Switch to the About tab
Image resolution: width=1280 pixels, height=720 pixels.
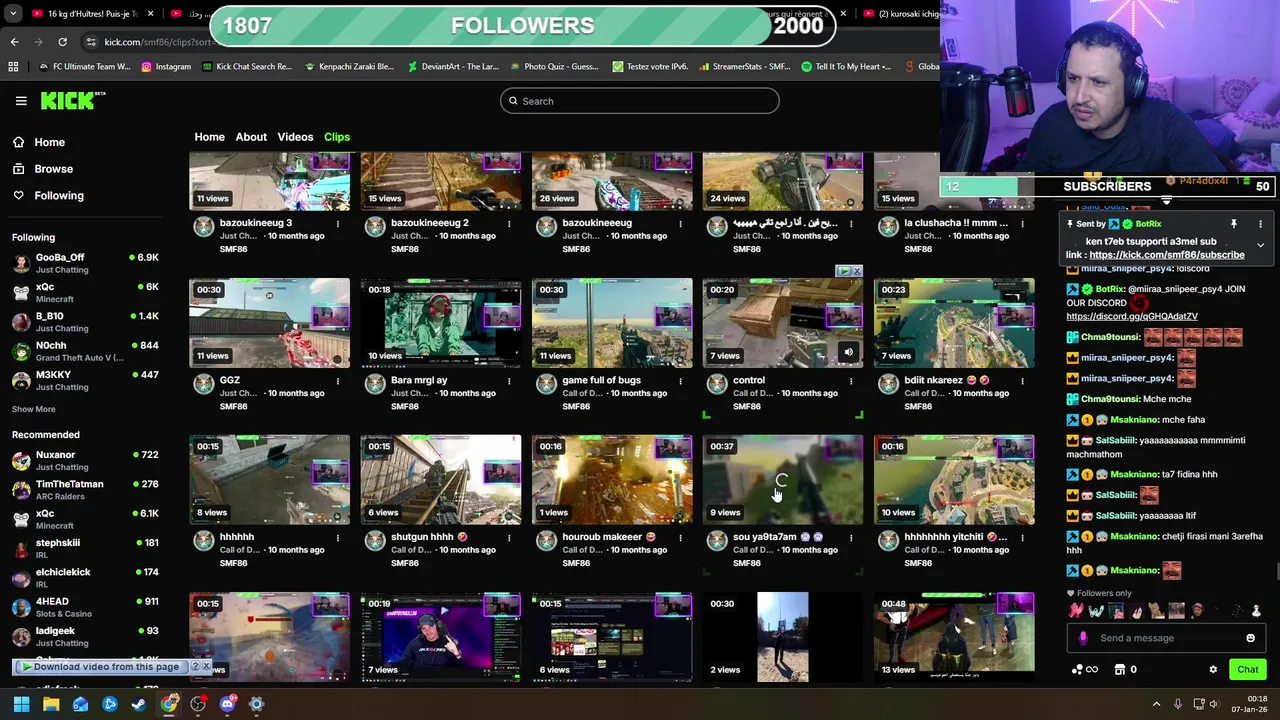click(251, 137)
